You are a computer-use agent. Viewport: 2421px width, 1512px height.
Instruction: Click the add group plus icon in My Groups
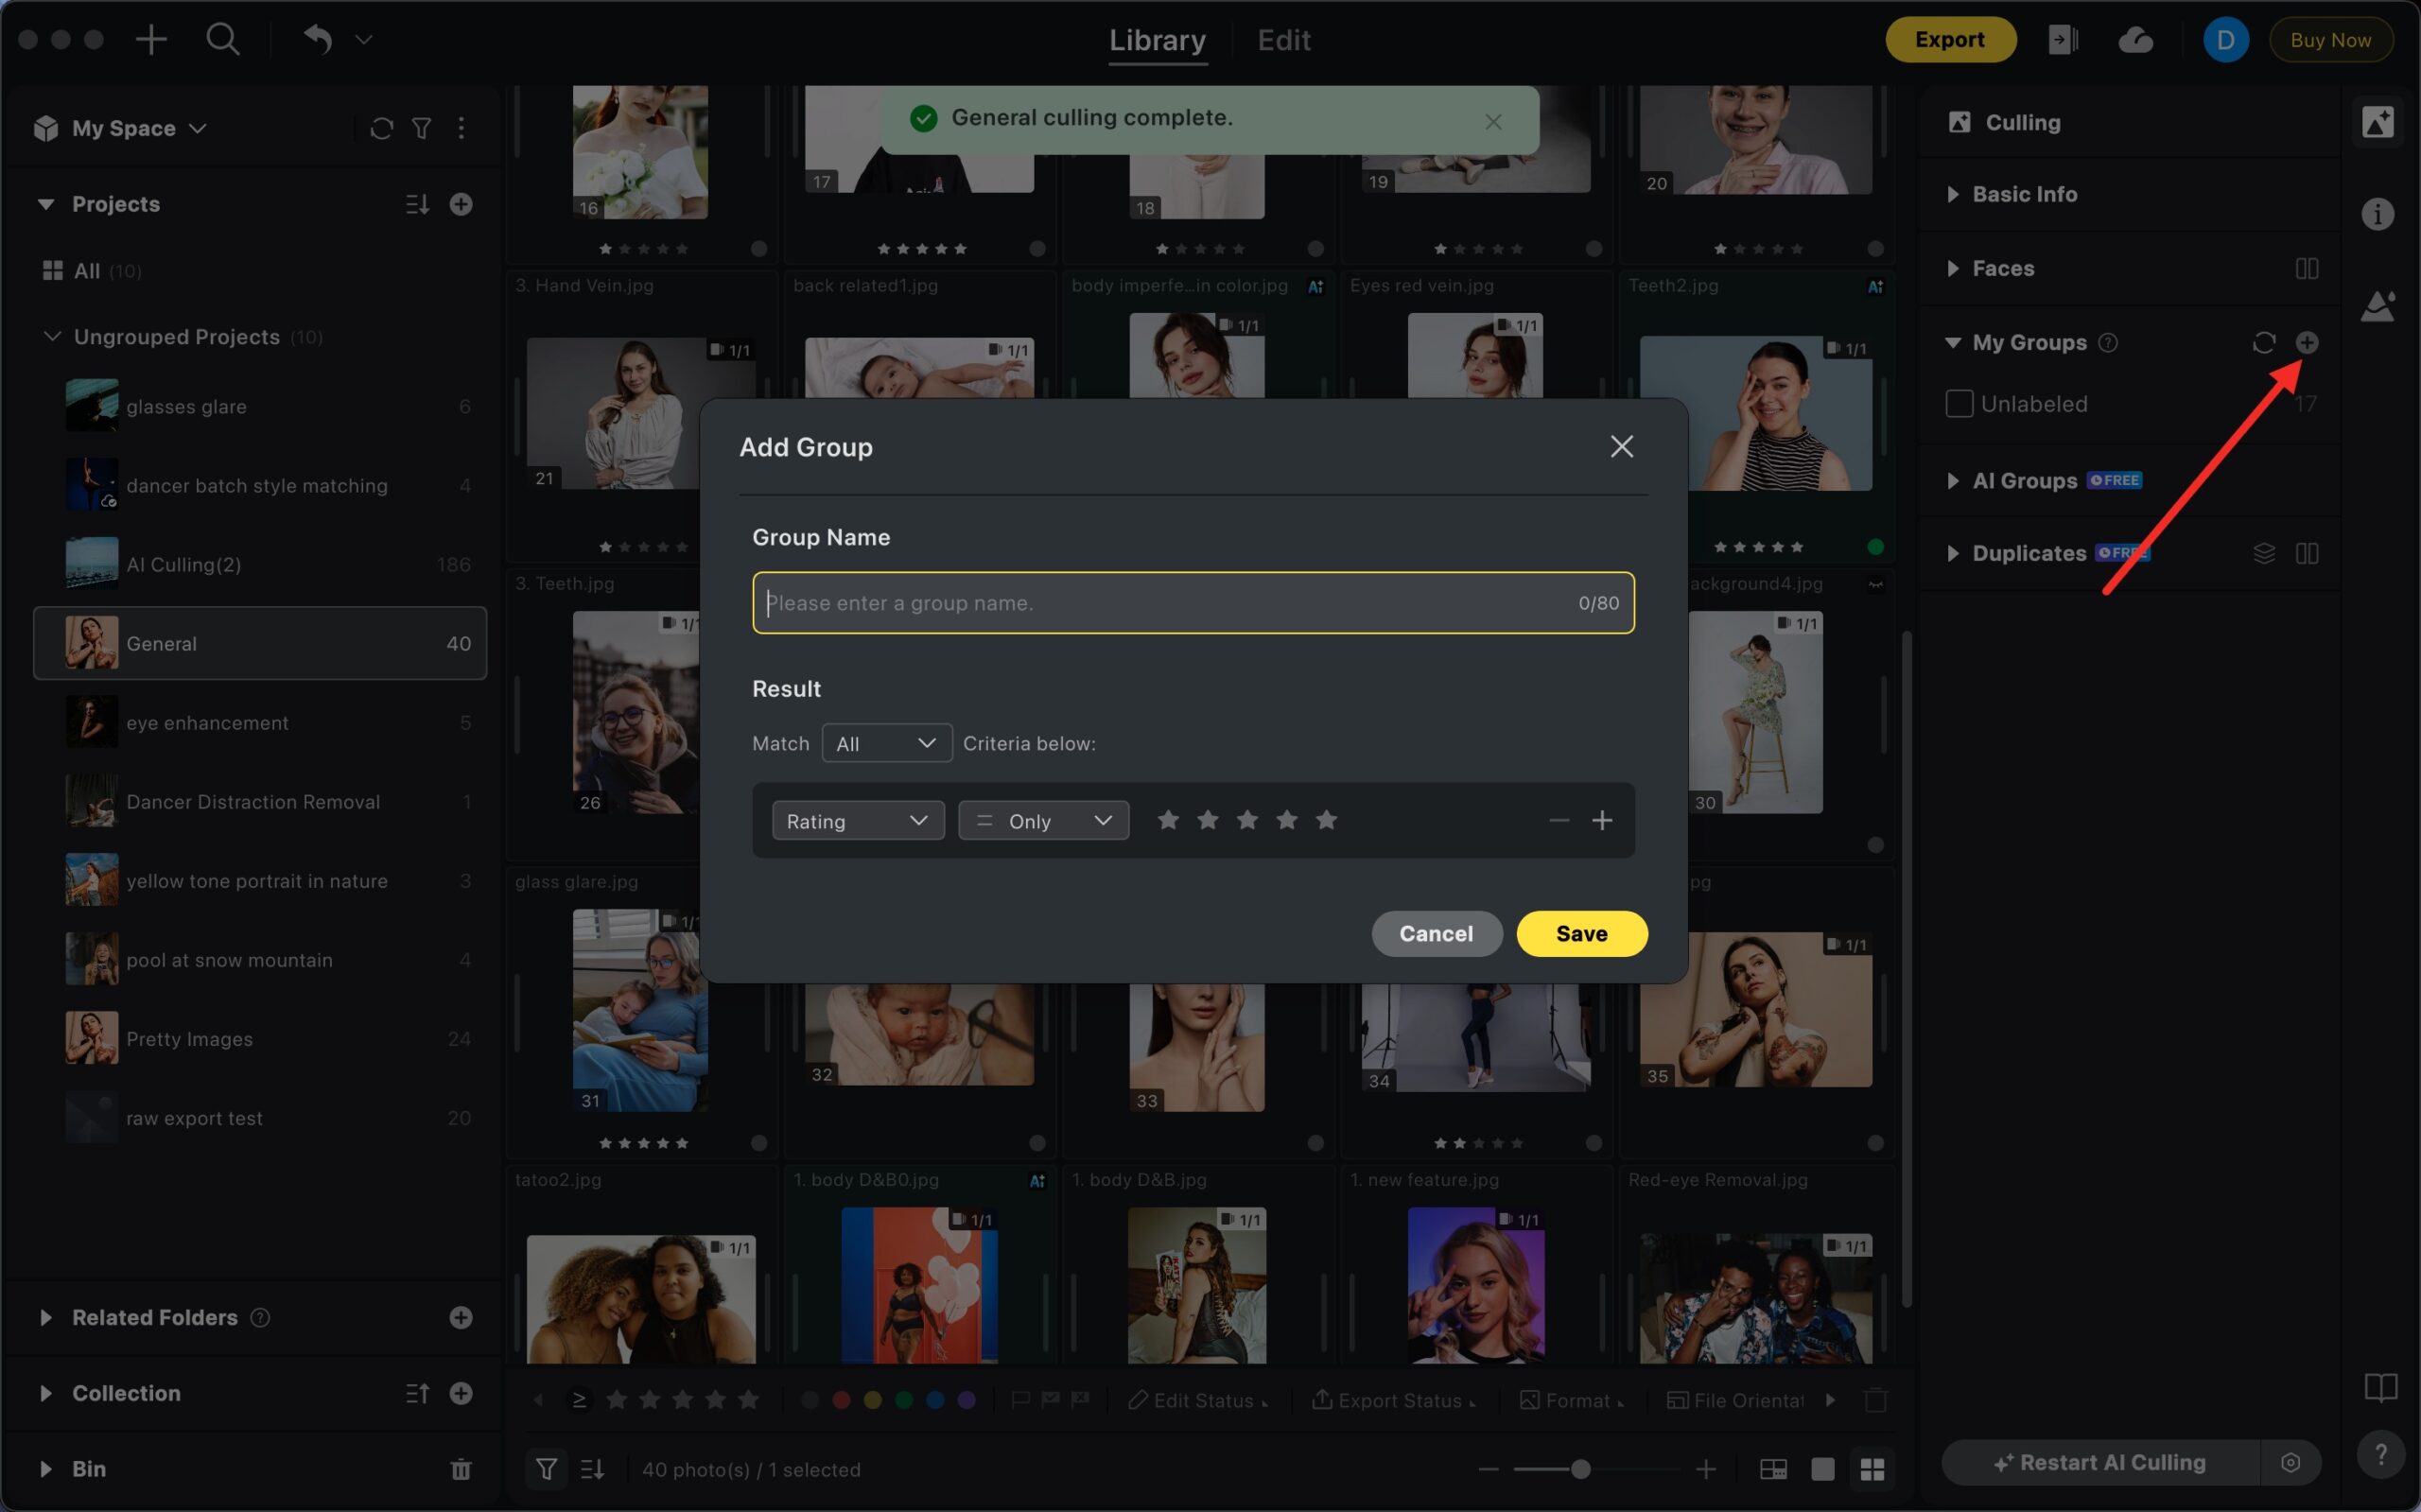2306,343
